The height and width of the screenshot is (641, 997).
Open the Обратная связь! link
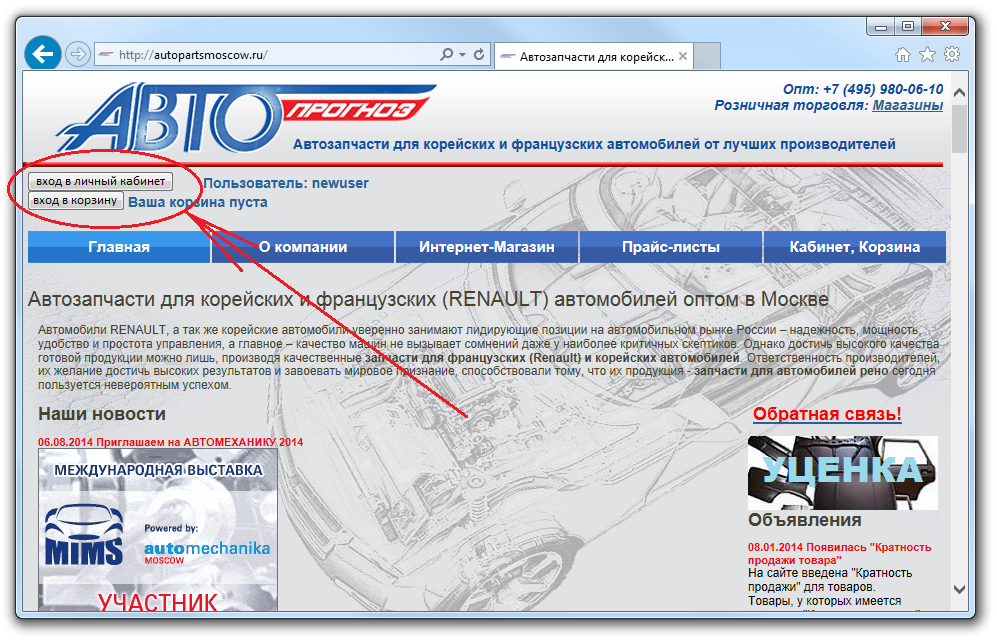[x=827, y=414]
